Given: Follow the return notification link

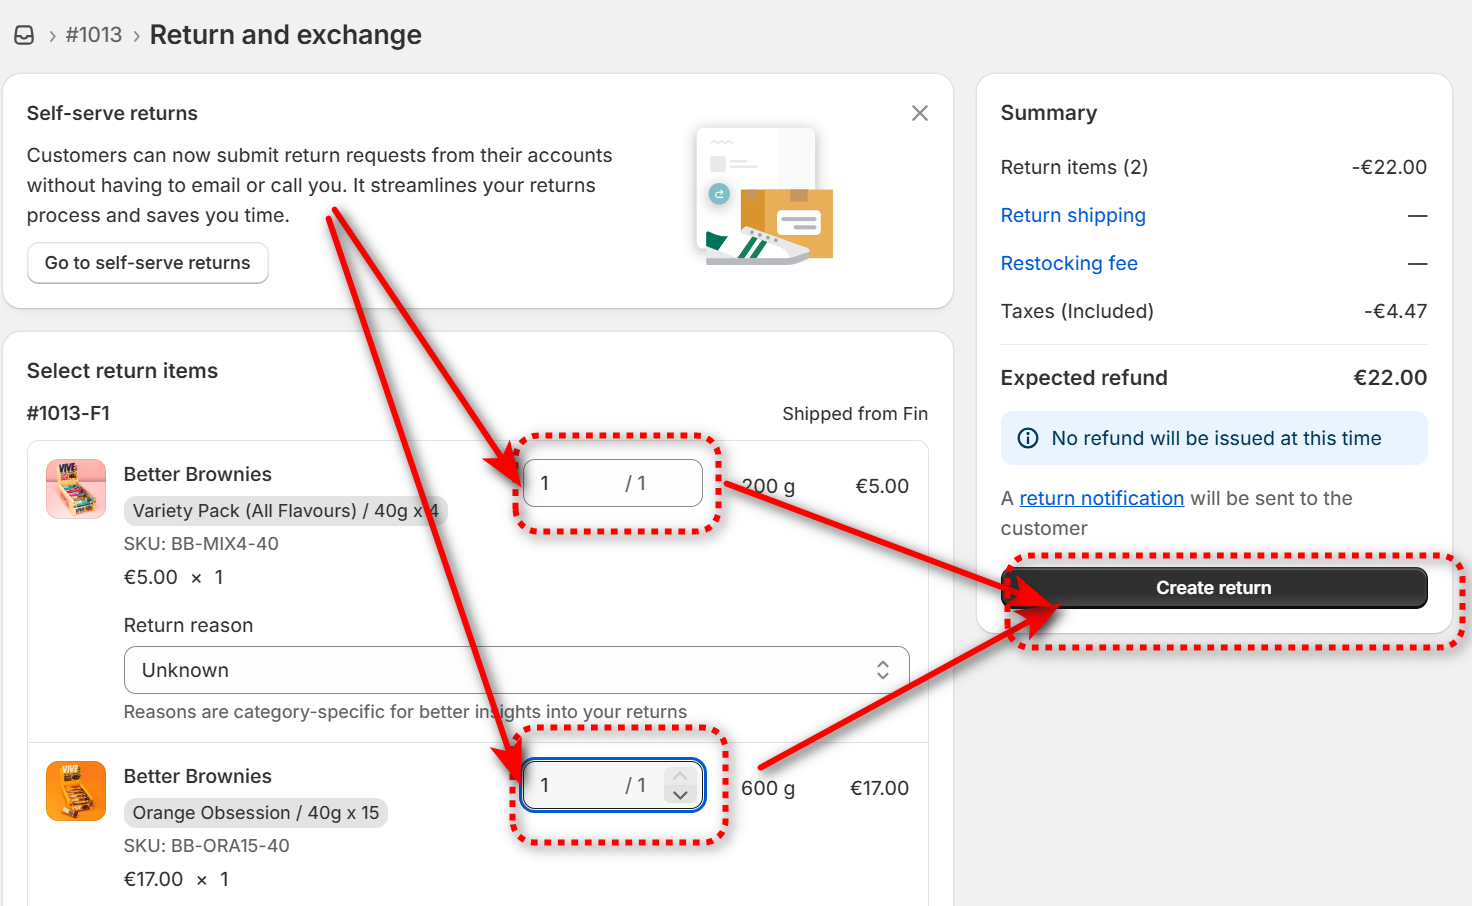Looking at the screenshot, I should 1101,498.
